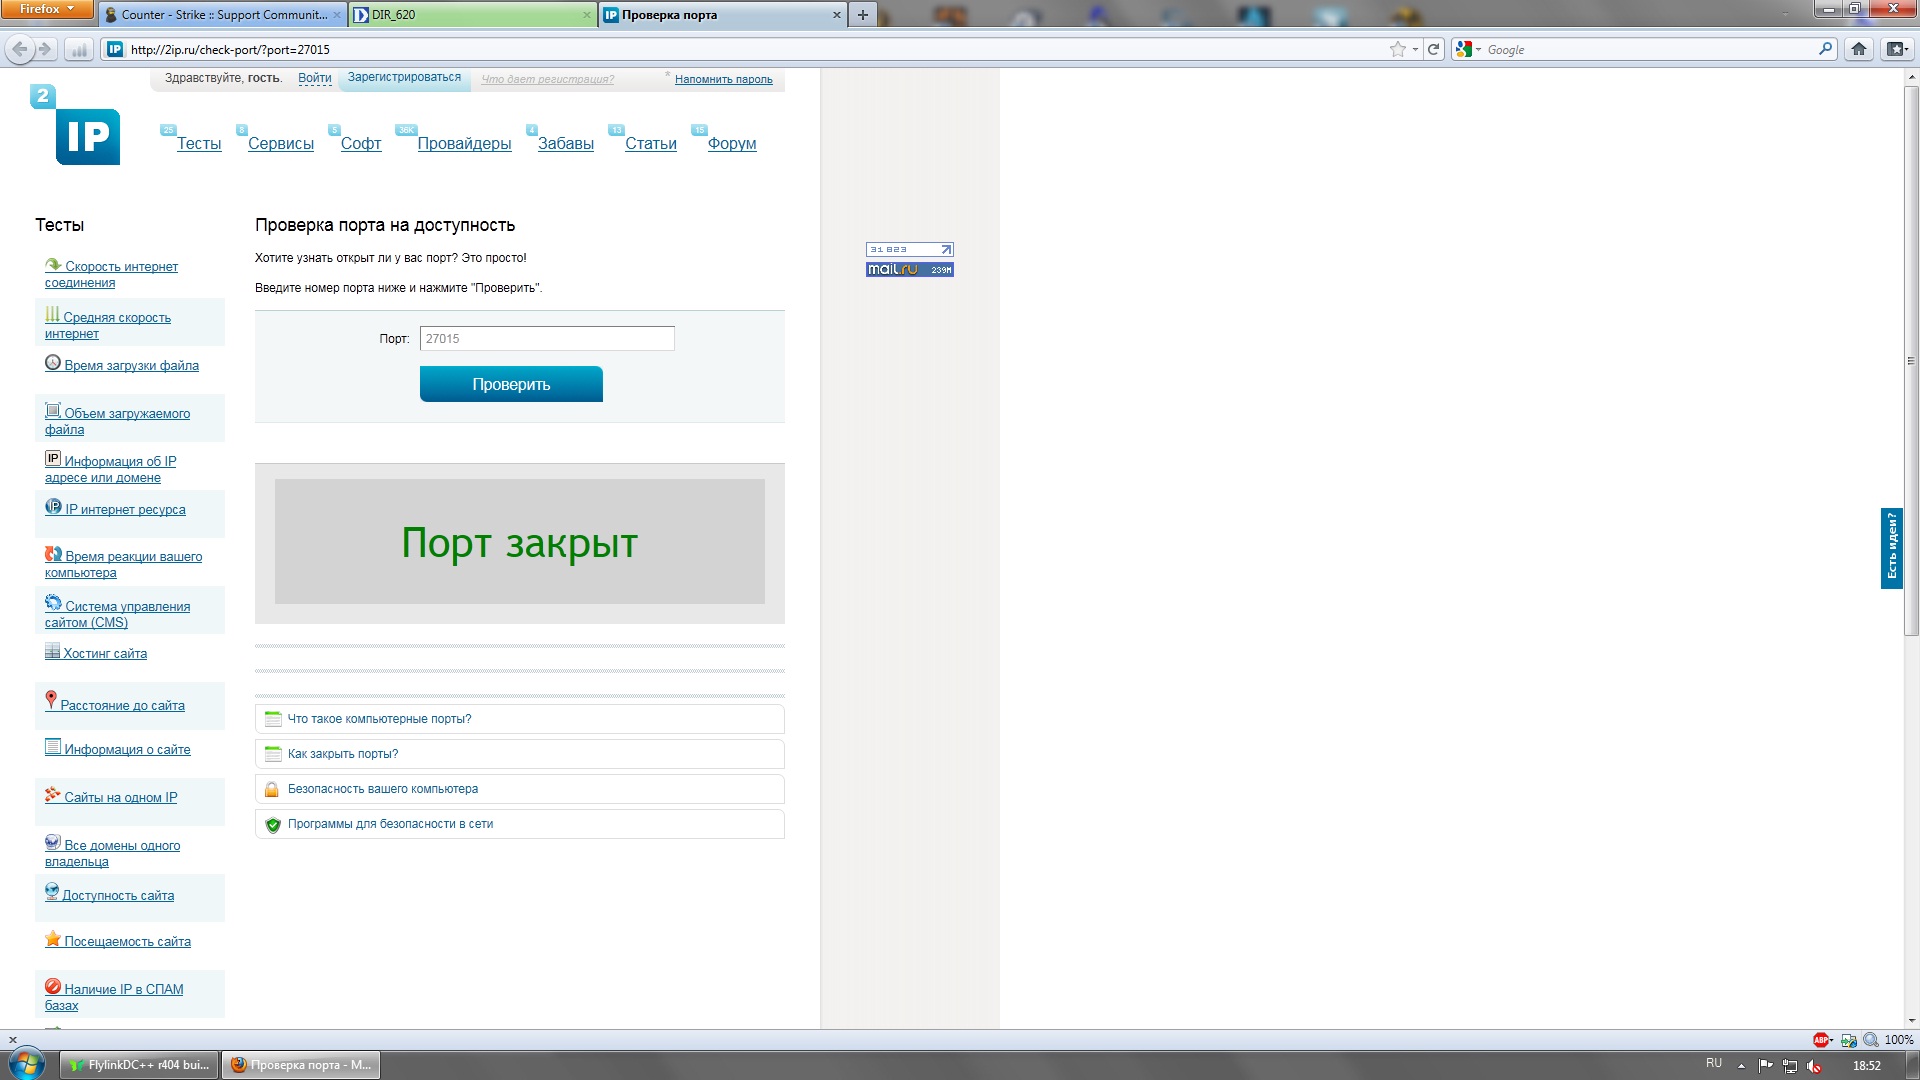The height and width of the screenshot is (1080, 1920).
Task: Open Наличие IP в СПАМ базах link
Action: pyautogui.click(x=114, y=997)
